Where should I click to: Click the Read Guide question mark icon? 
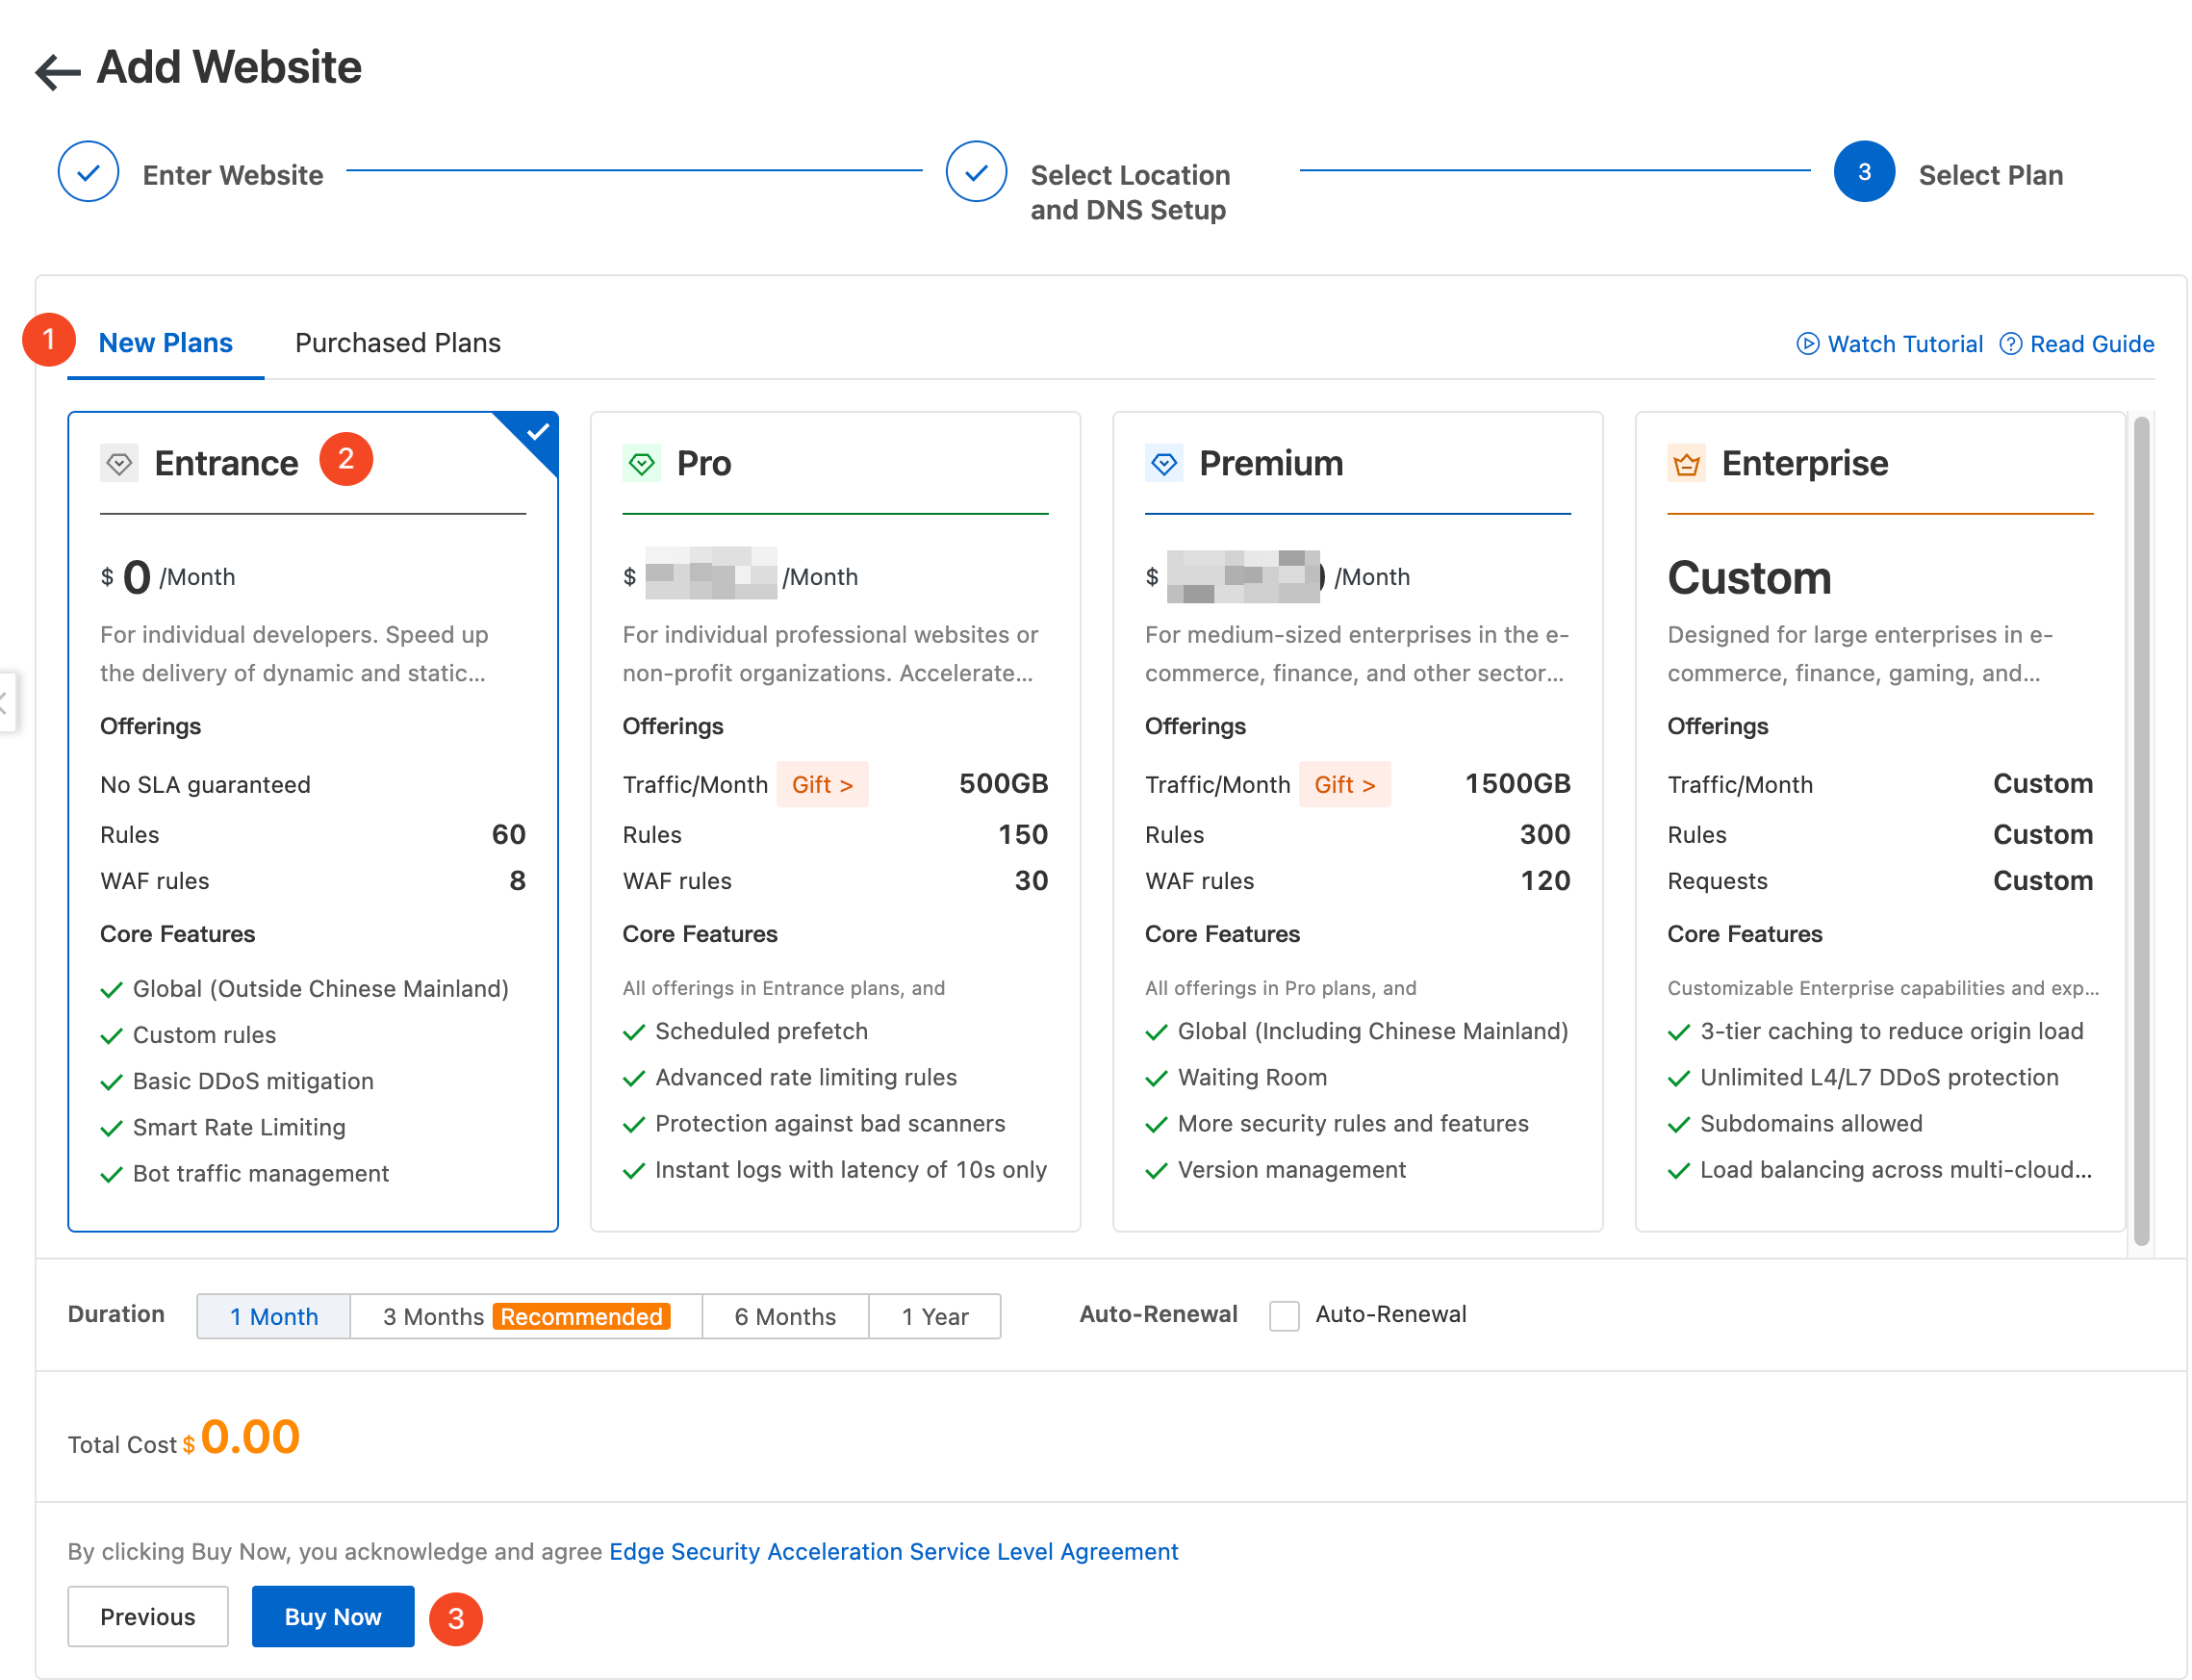click(2010, 344)
